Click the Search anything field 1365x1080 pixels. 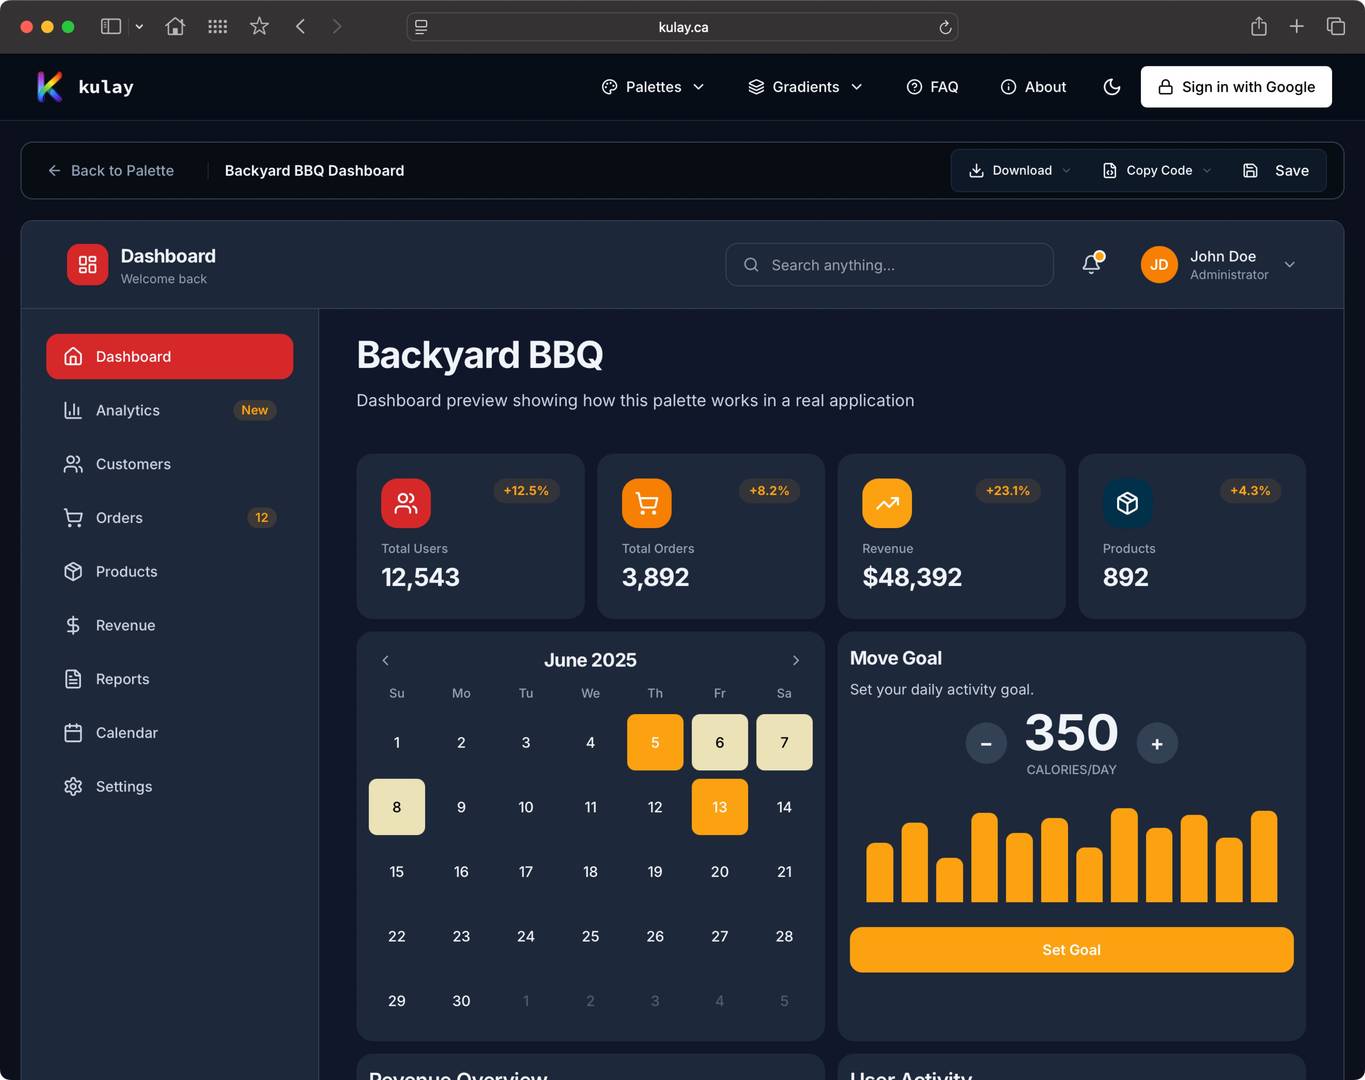(x=889, y=265)
